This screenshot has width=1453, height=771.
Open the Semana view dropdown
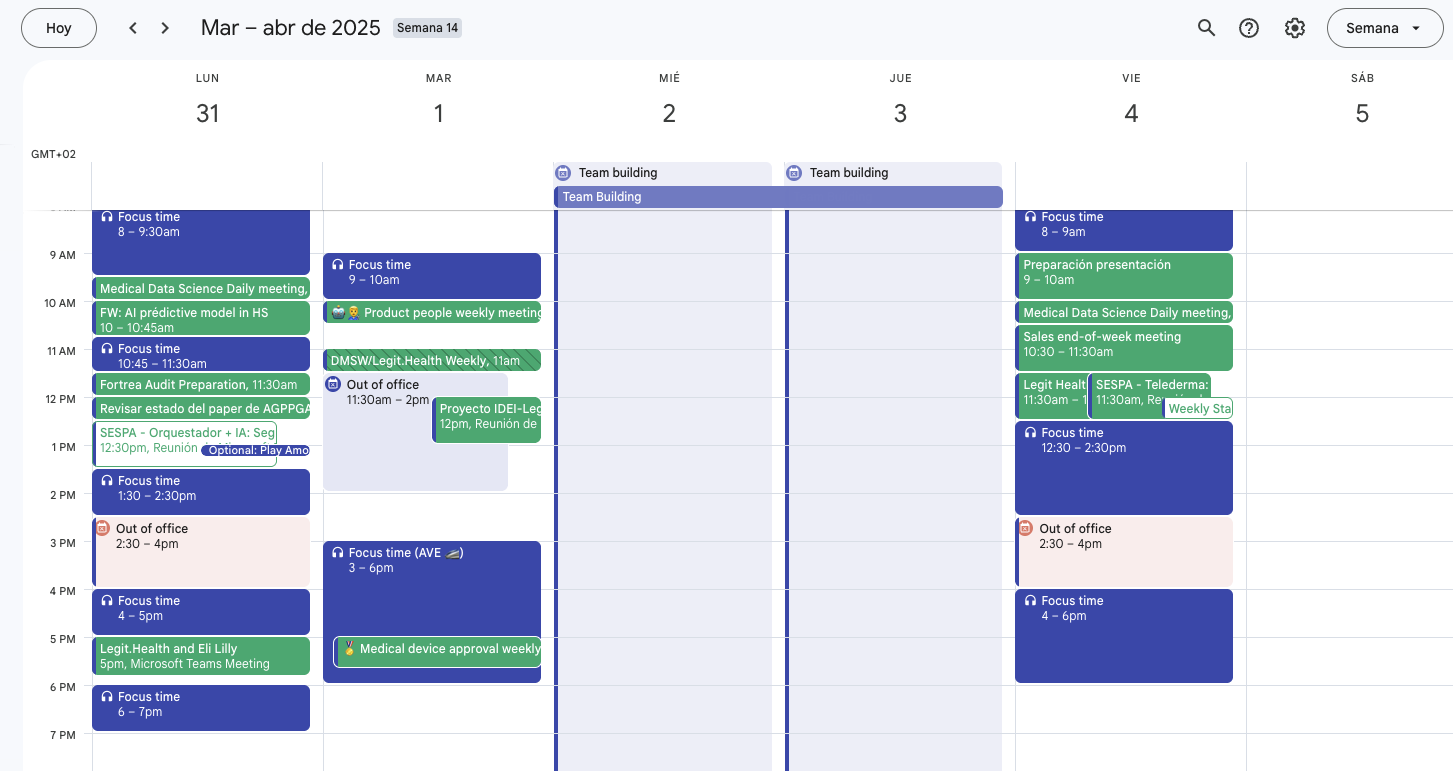(x=1385, y=28)
